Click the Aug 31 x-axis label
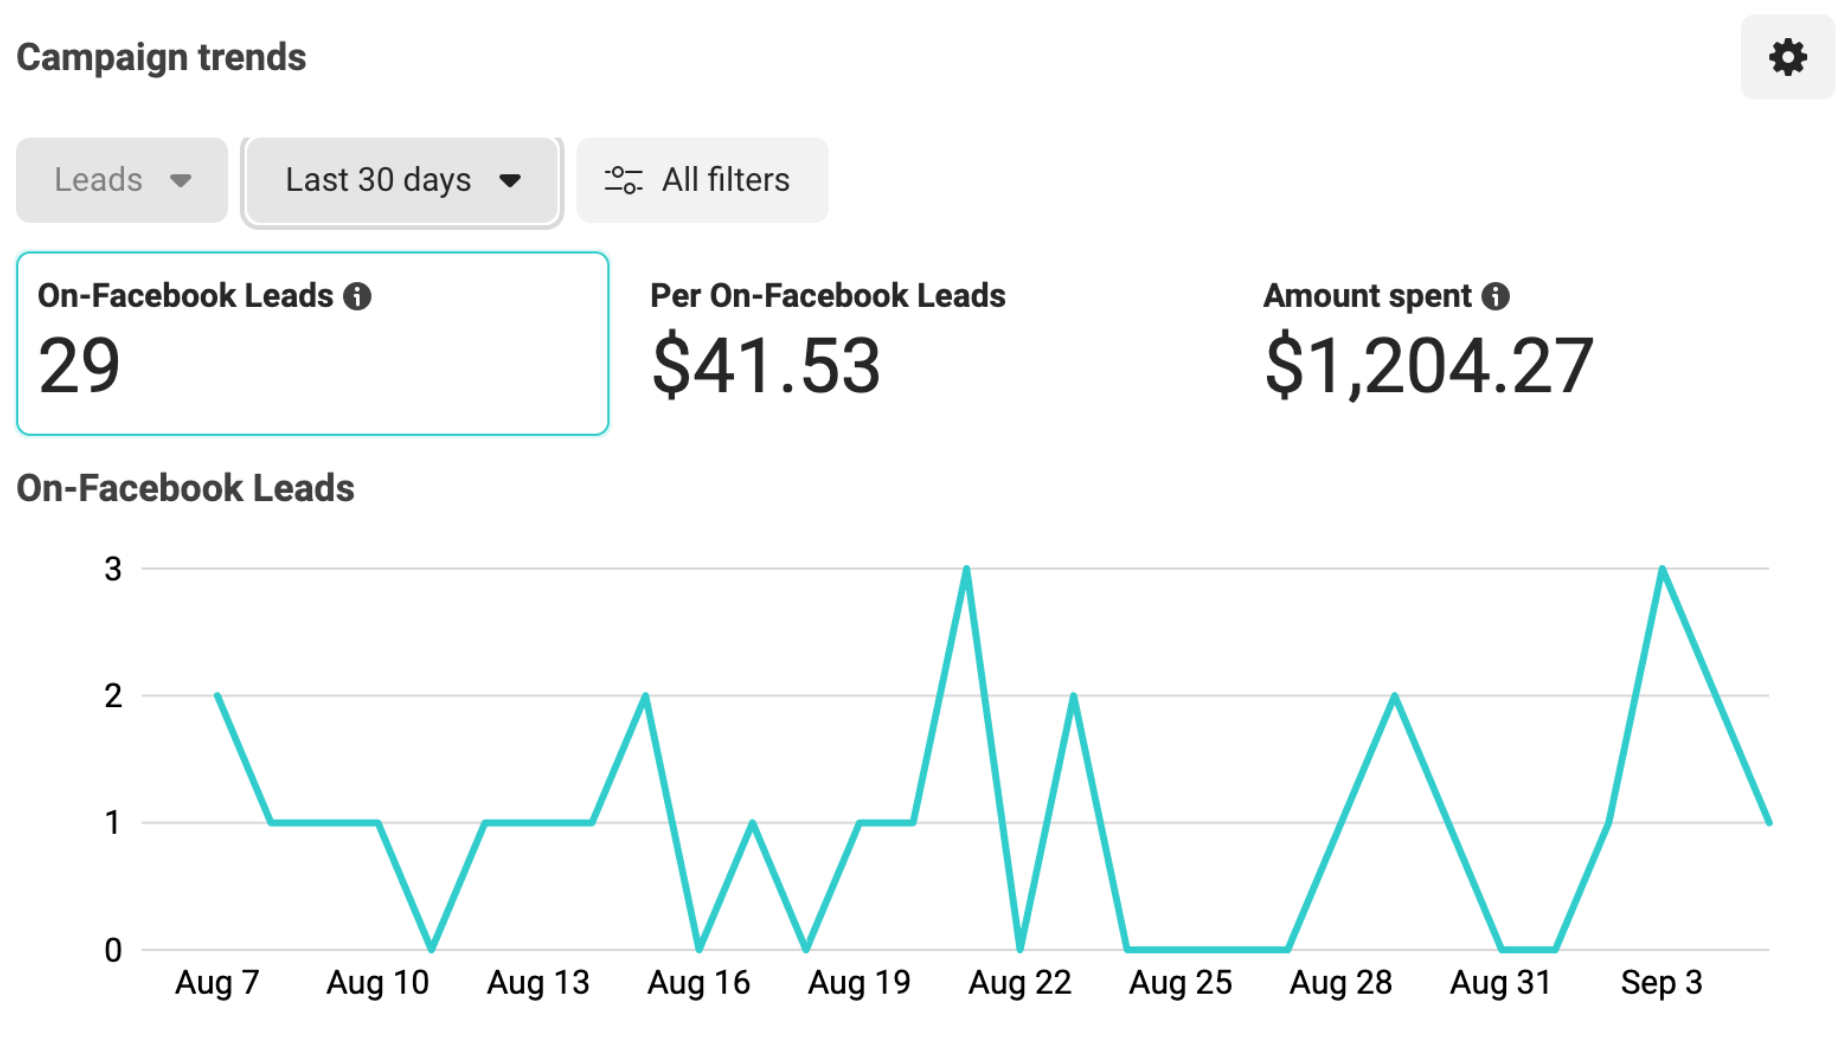 (1500, 983)
